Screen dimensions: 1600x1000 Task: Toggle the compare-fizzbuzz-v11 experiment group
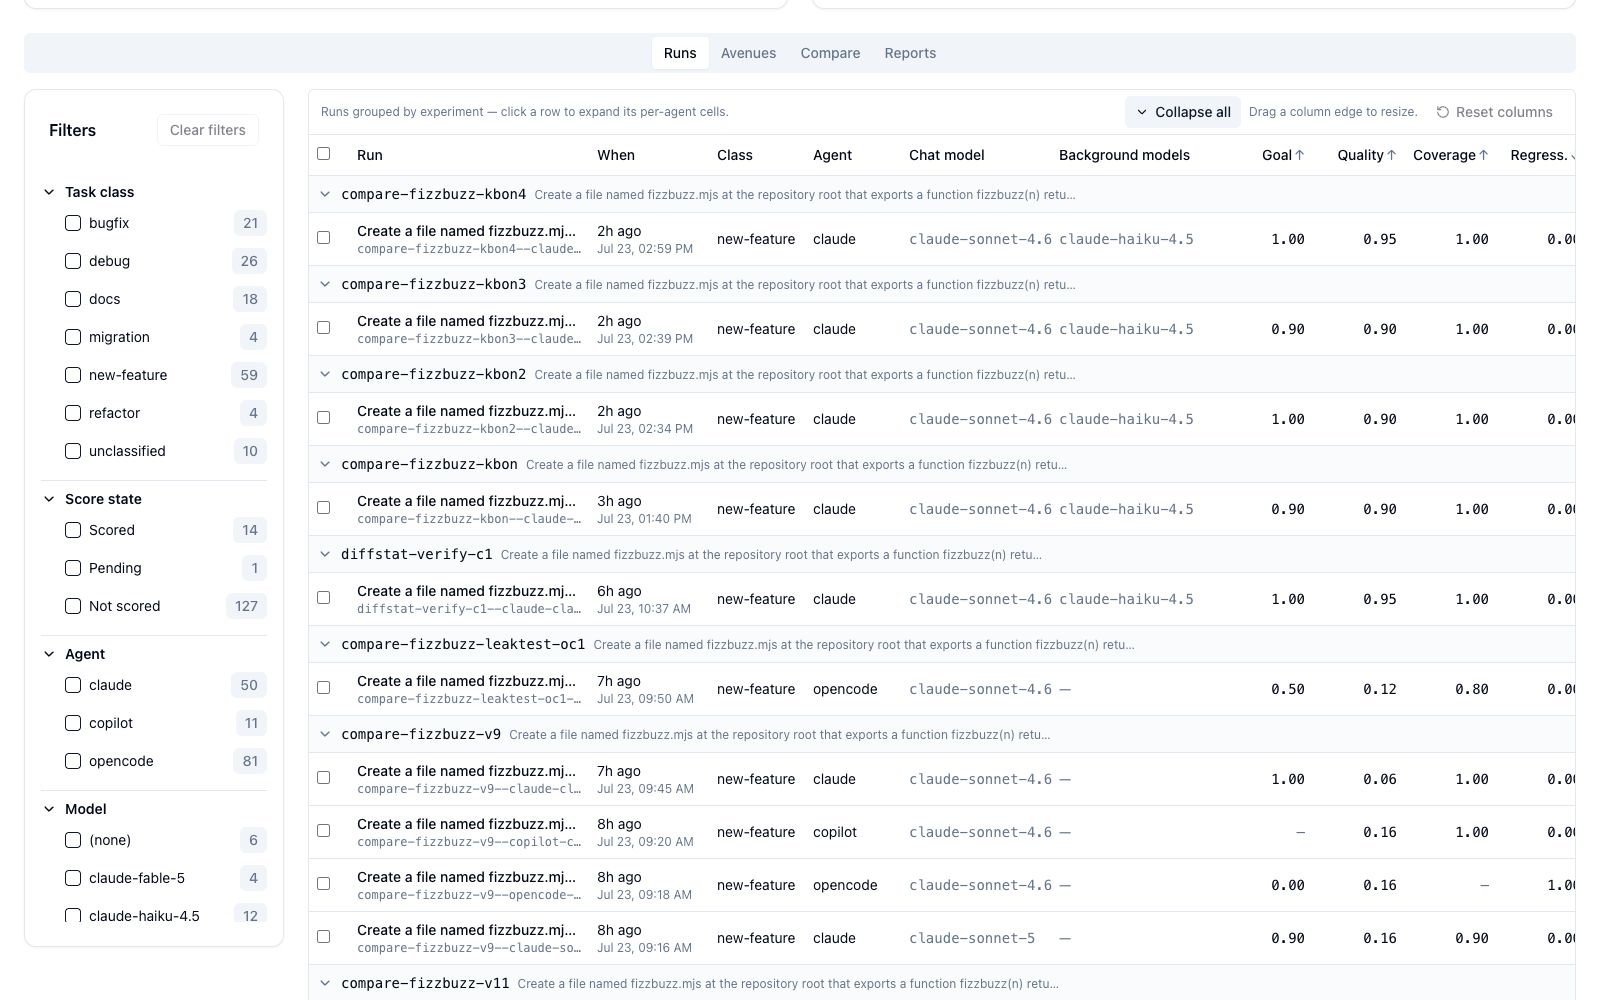point(324,983)
